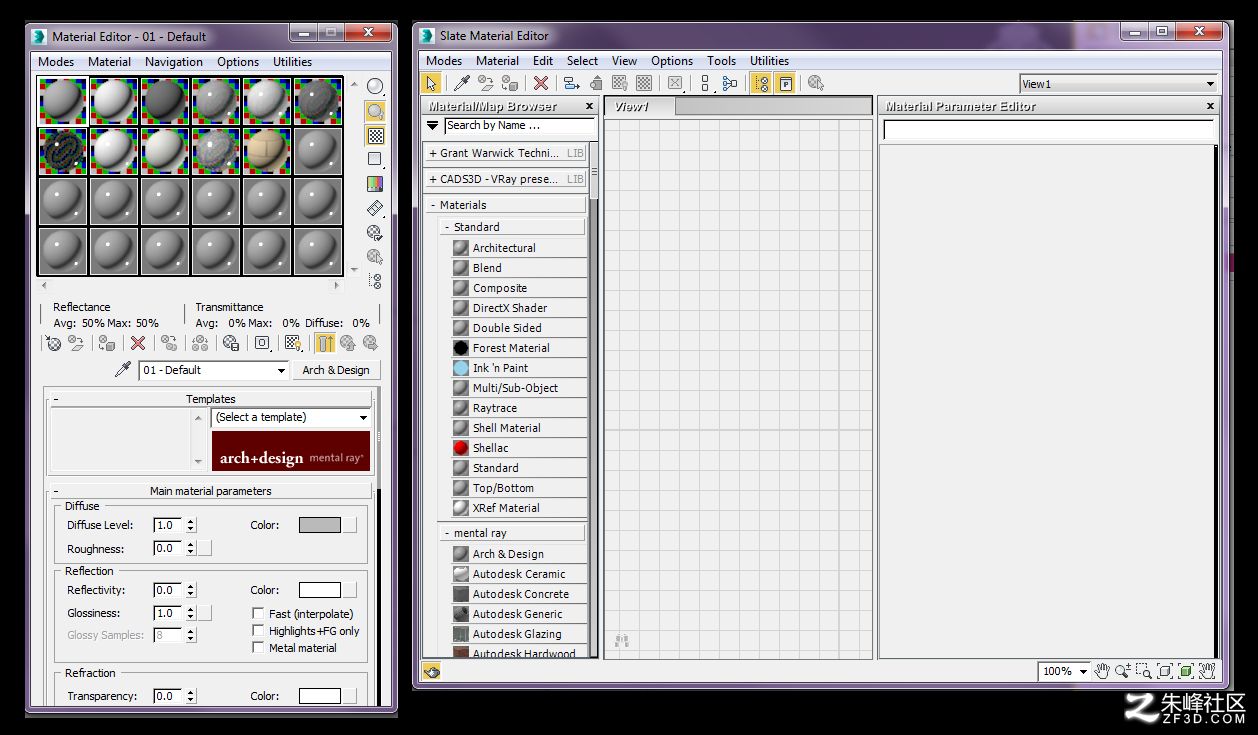
Task: Select the eyedropper pick material tool
Action: pos(123,369)
